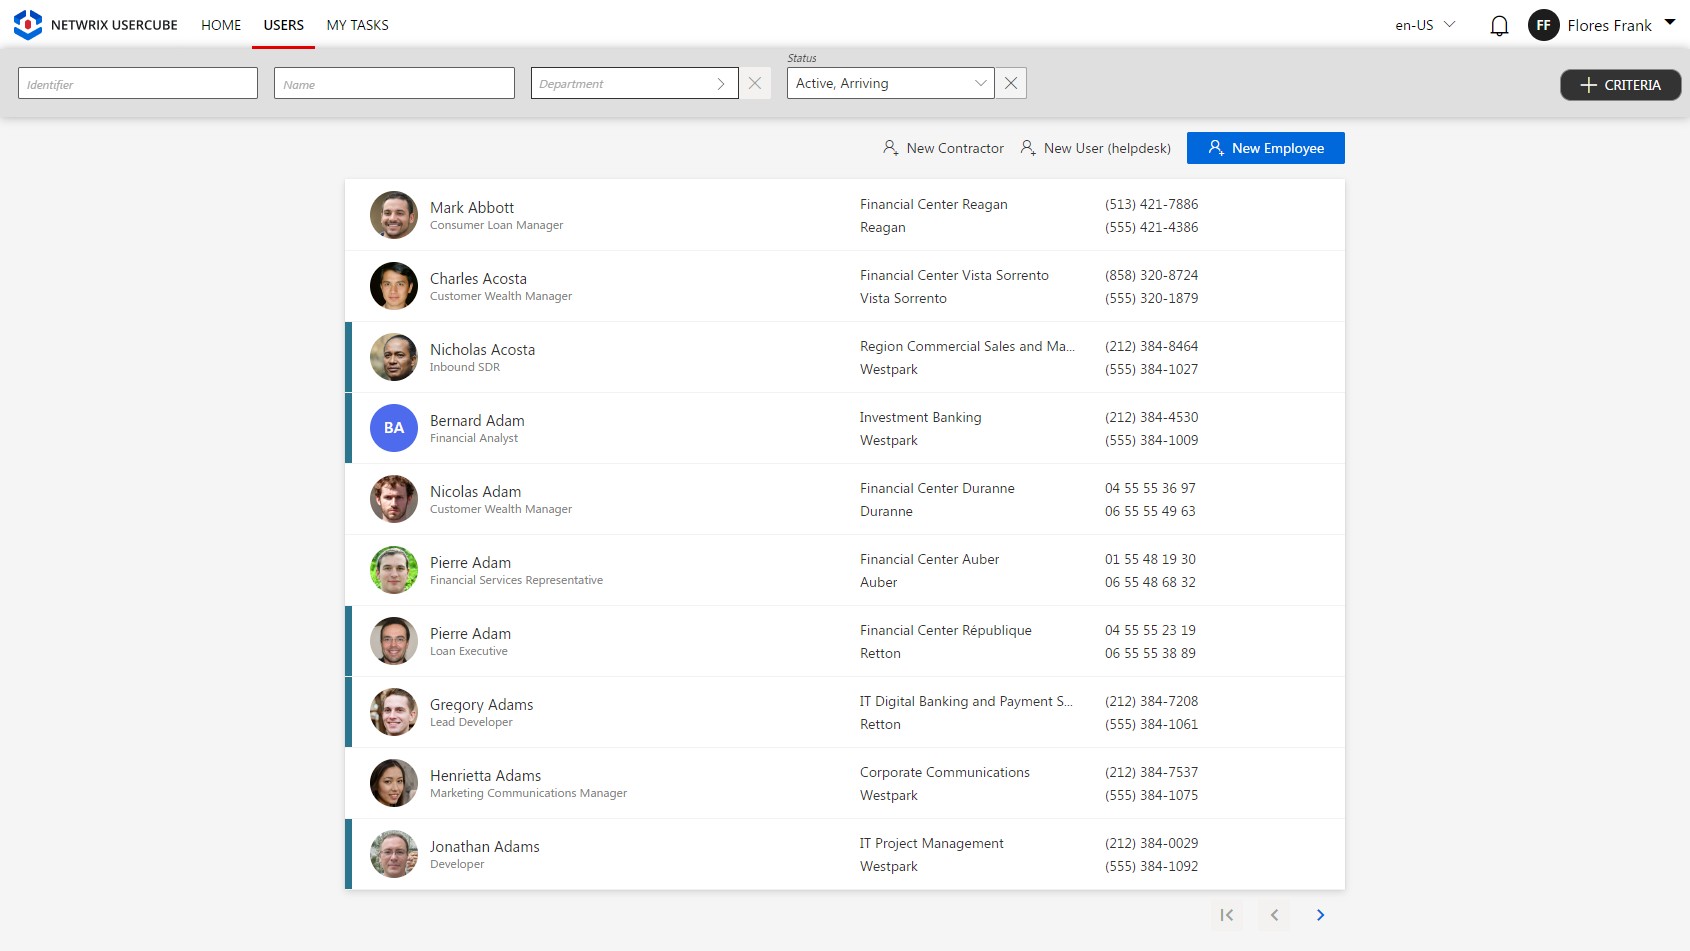
Task: Go to the next page of users
Action: pos(1320,915)
